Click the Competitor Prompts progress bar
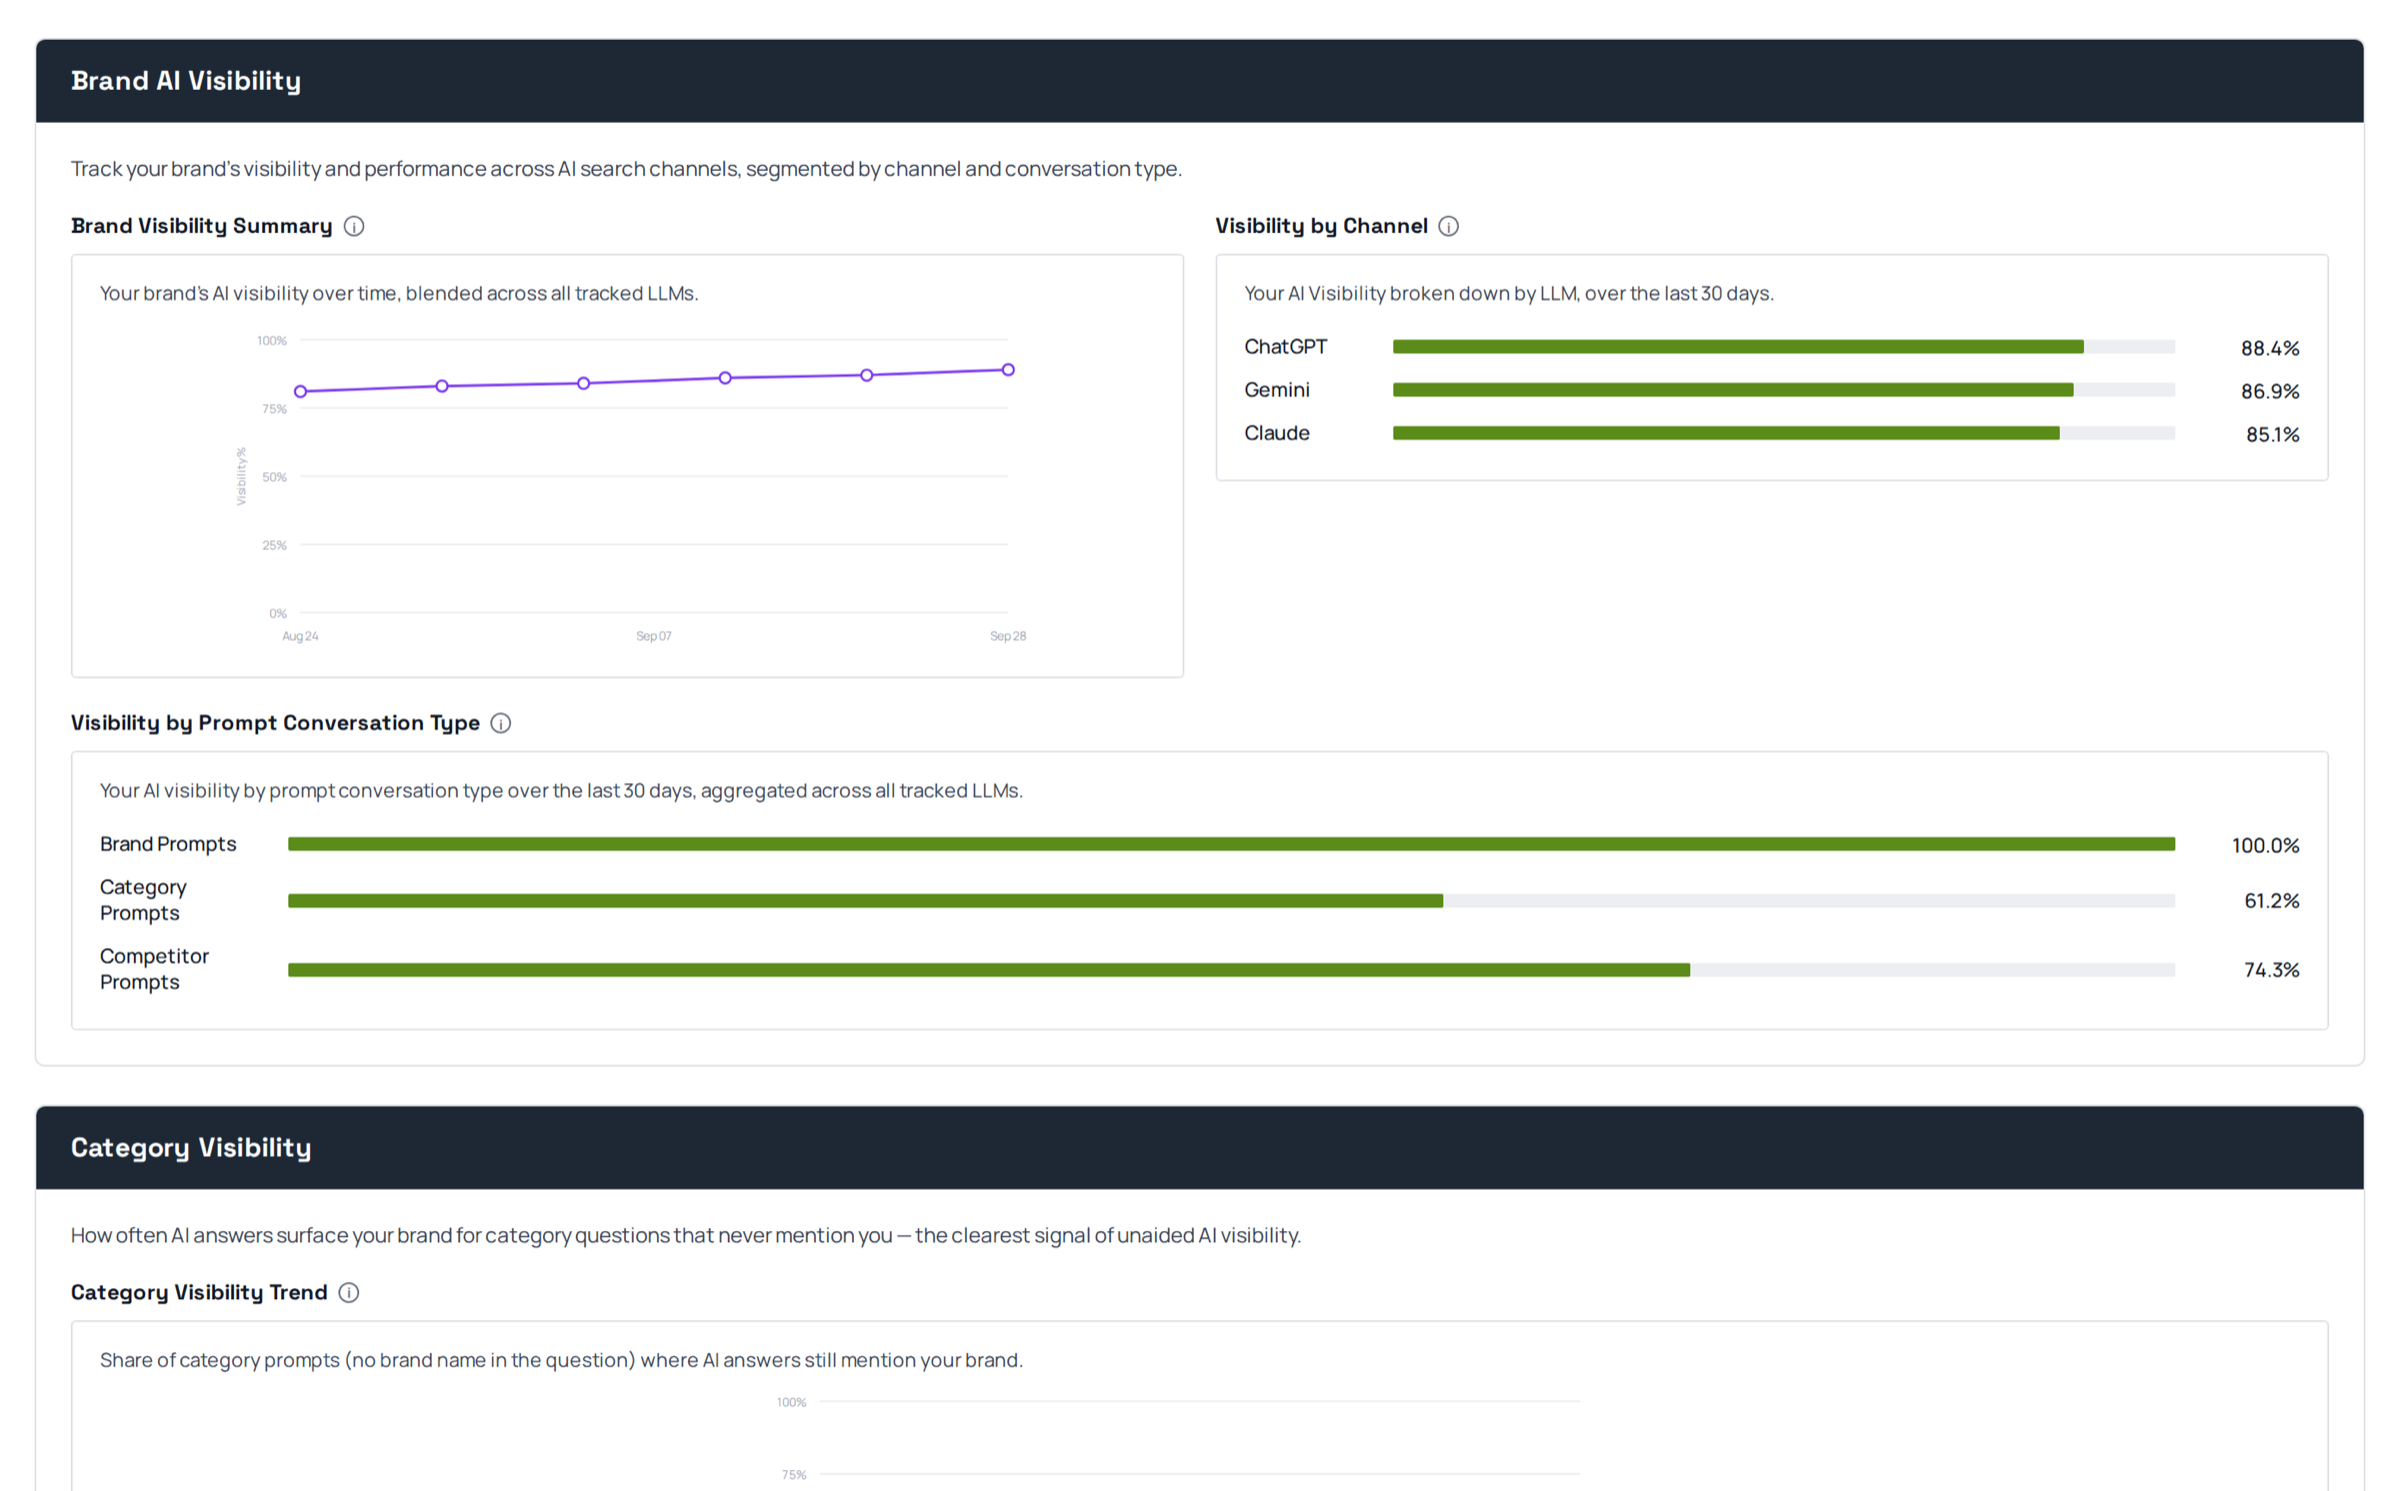The width and height of the screenshot is (2400, 1491). (1231, 970)
